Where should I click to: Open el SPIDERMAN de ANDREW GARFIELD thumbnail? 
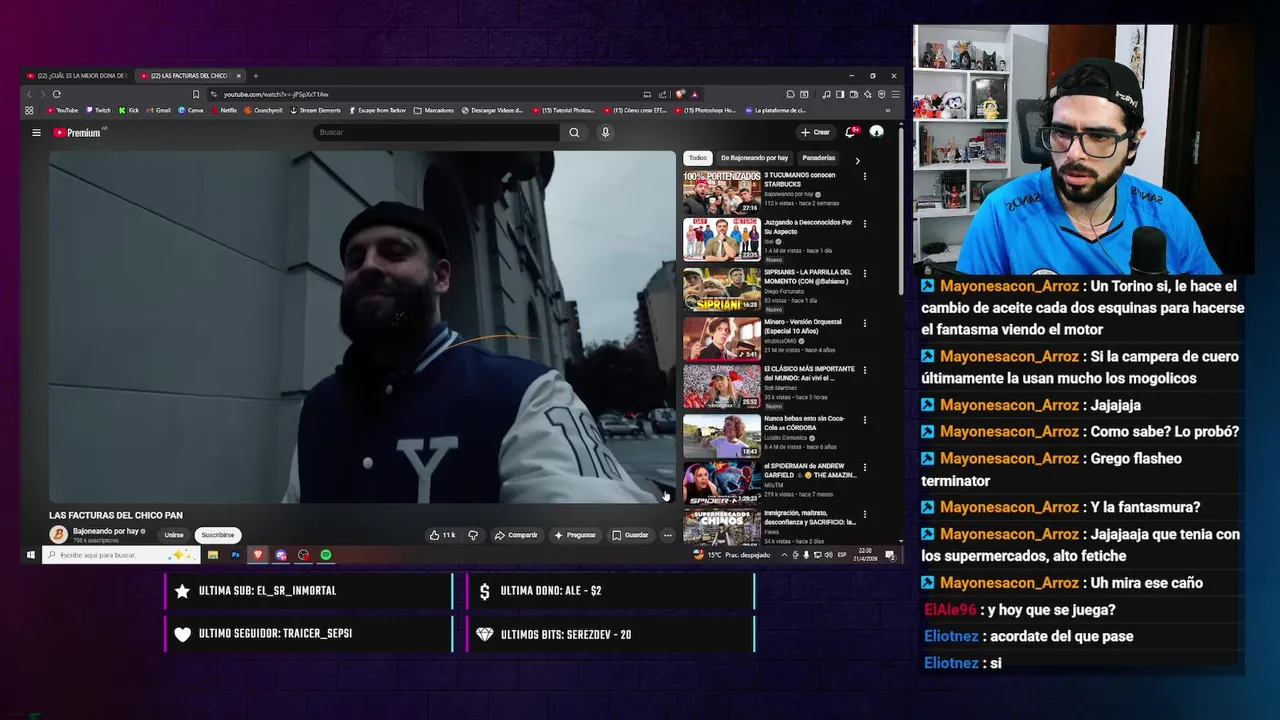coord(722,482)
